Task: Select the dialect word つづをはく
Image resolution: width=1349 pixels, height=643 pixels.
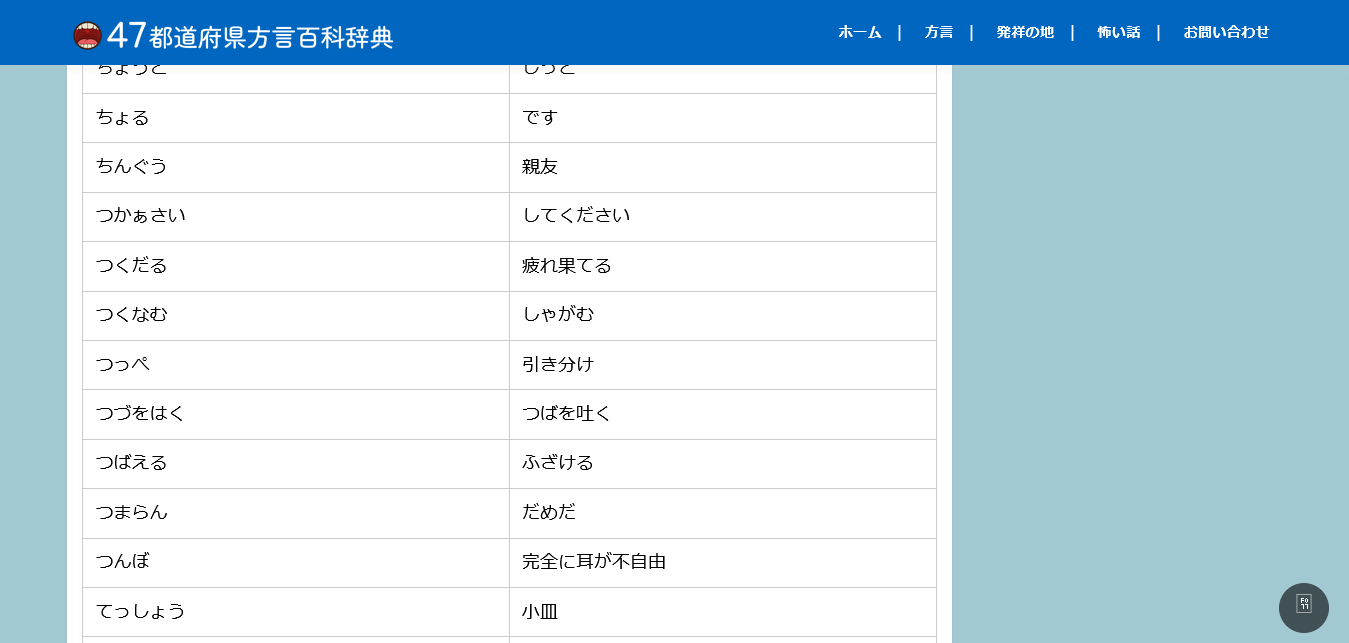Action: click(x=141, y=414)
